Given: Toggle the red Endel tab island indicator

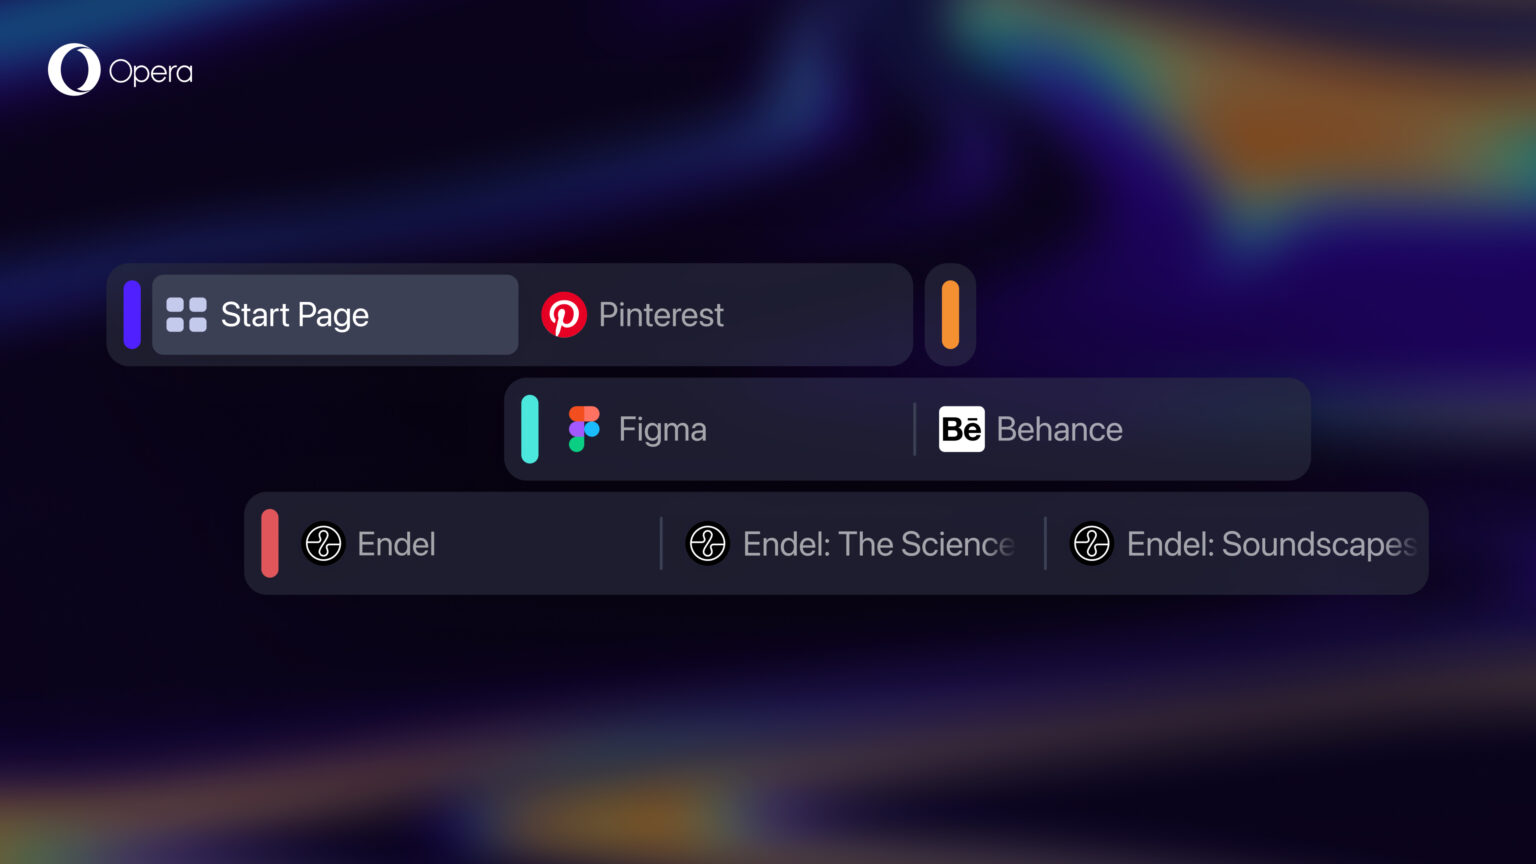Looking at the screenshot, I should 269,544.
